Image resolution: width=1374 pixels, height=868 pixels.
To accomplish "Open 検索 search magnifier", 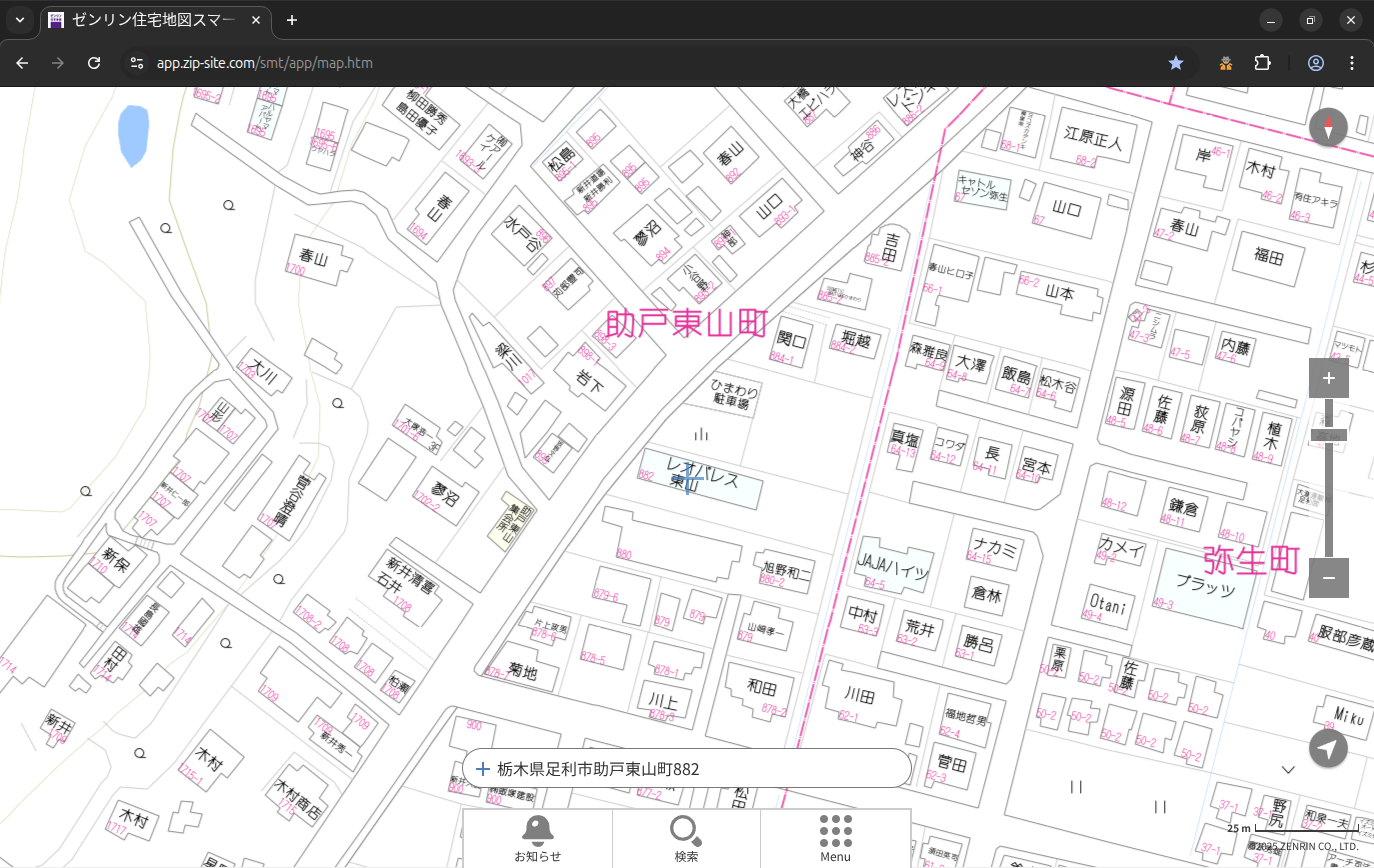I will [686, 837].
